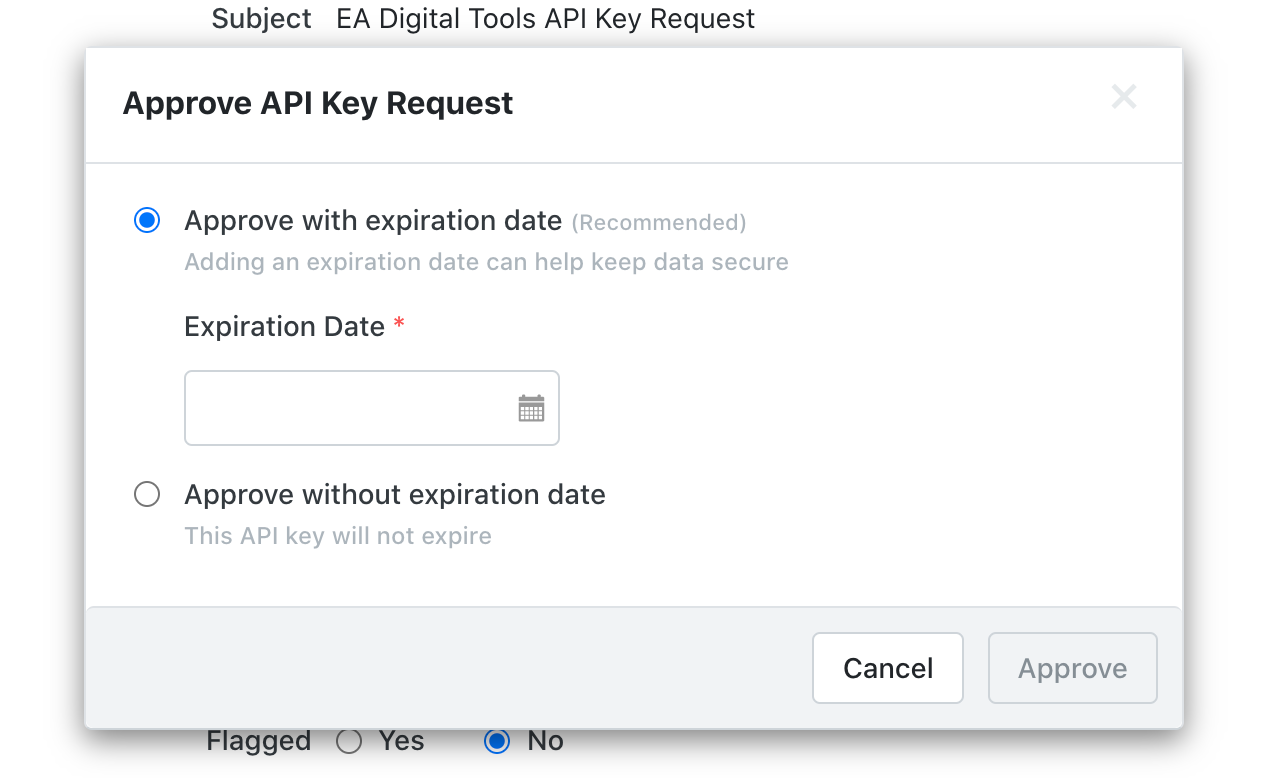Click the red required asterisk
The height and width of the screenshot is (778, 1280).
click(399, 324)
